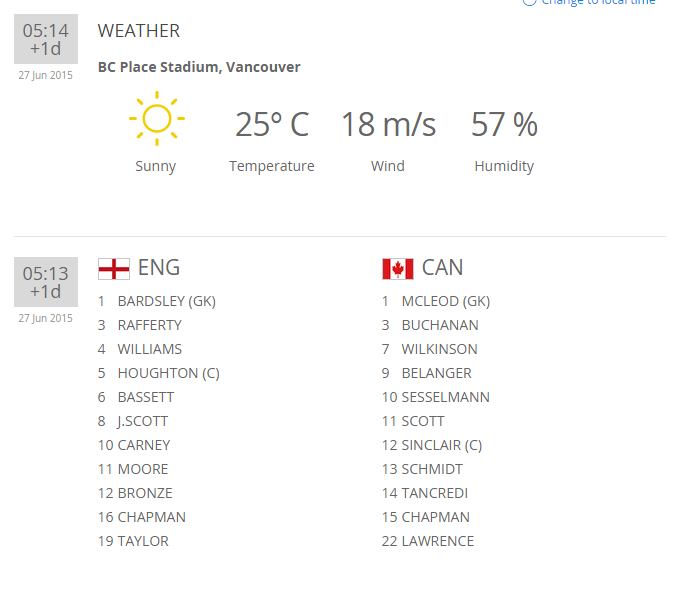Screen dimensions: 674x593
Task: Click the 'Change to local time' link
Action: click(597, 3)
